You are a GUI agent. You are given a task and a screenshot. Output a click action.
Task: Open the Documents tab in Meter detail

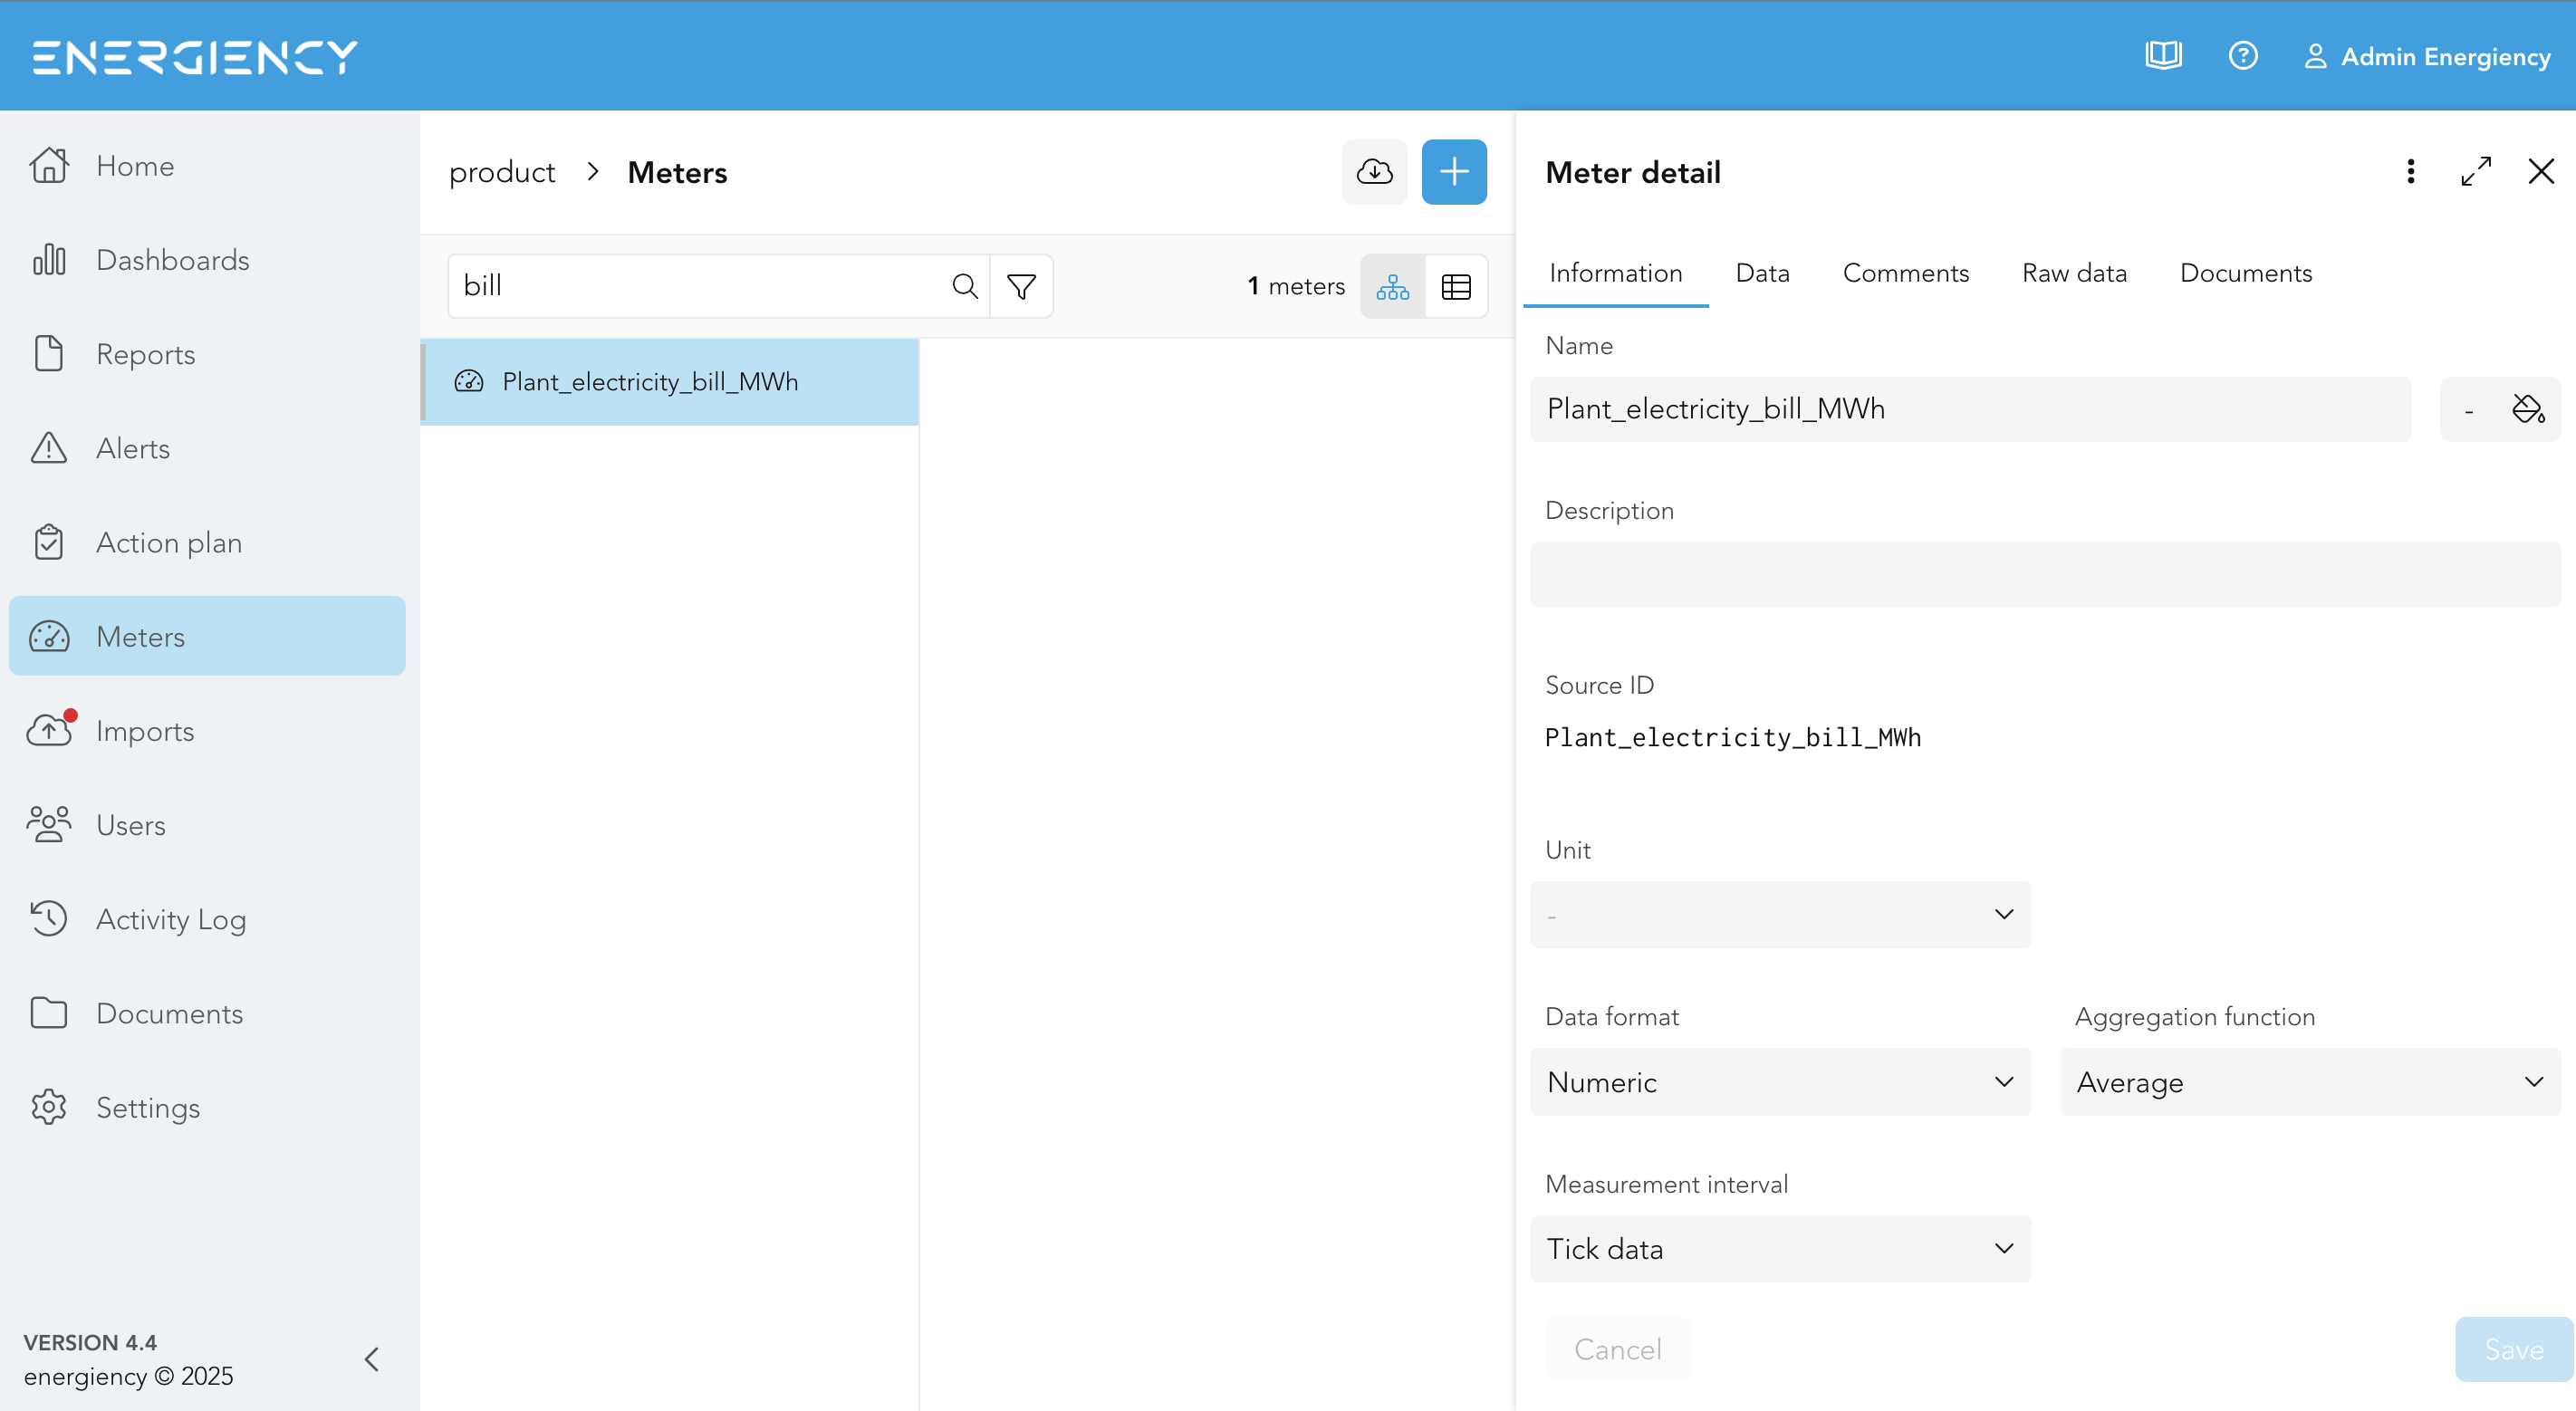pos(2245,273)
